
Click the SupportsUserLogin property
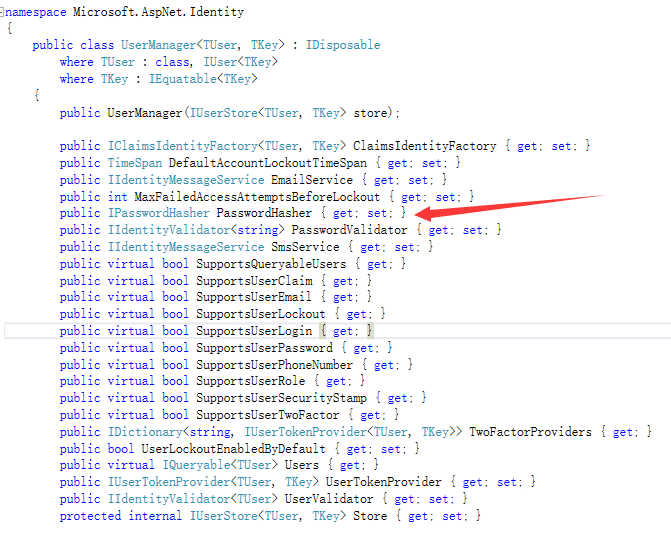(254, 331)
